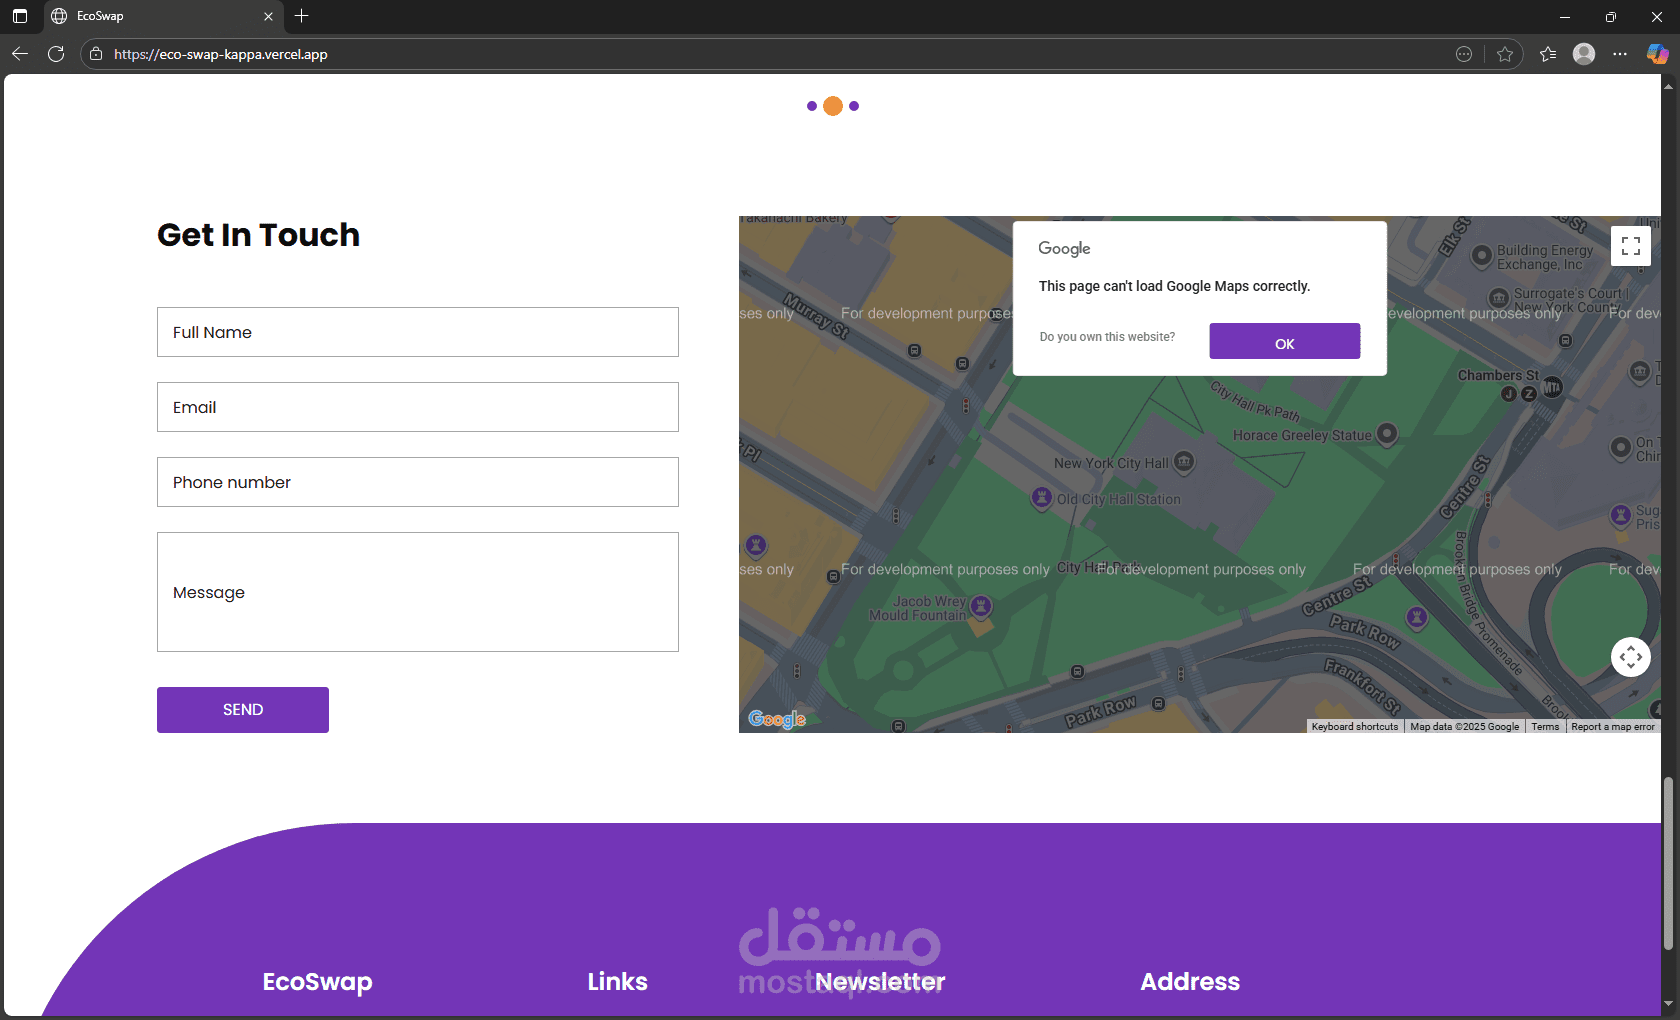Click the 'Get In Touch' heading
The height and width of the screenshot is (1020, 1680).
(258, 235)
